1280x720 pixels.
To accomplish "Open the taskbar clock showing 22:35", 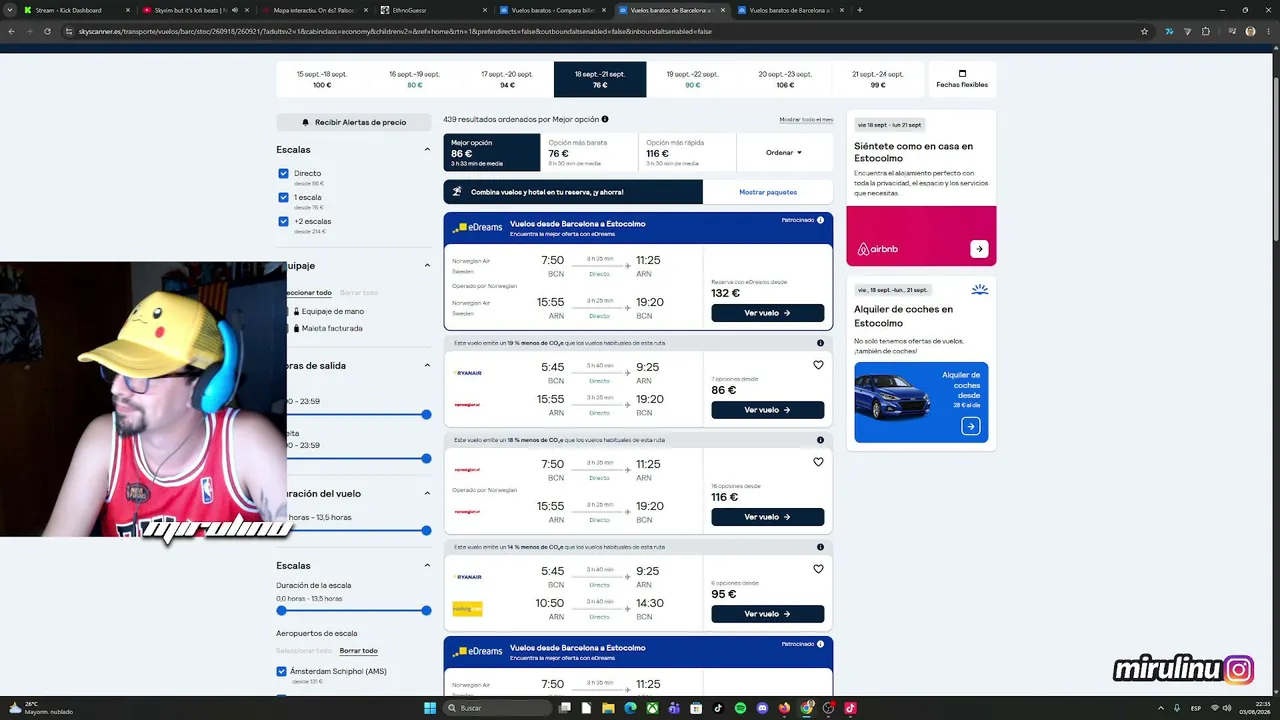I will pos(1254,708).
